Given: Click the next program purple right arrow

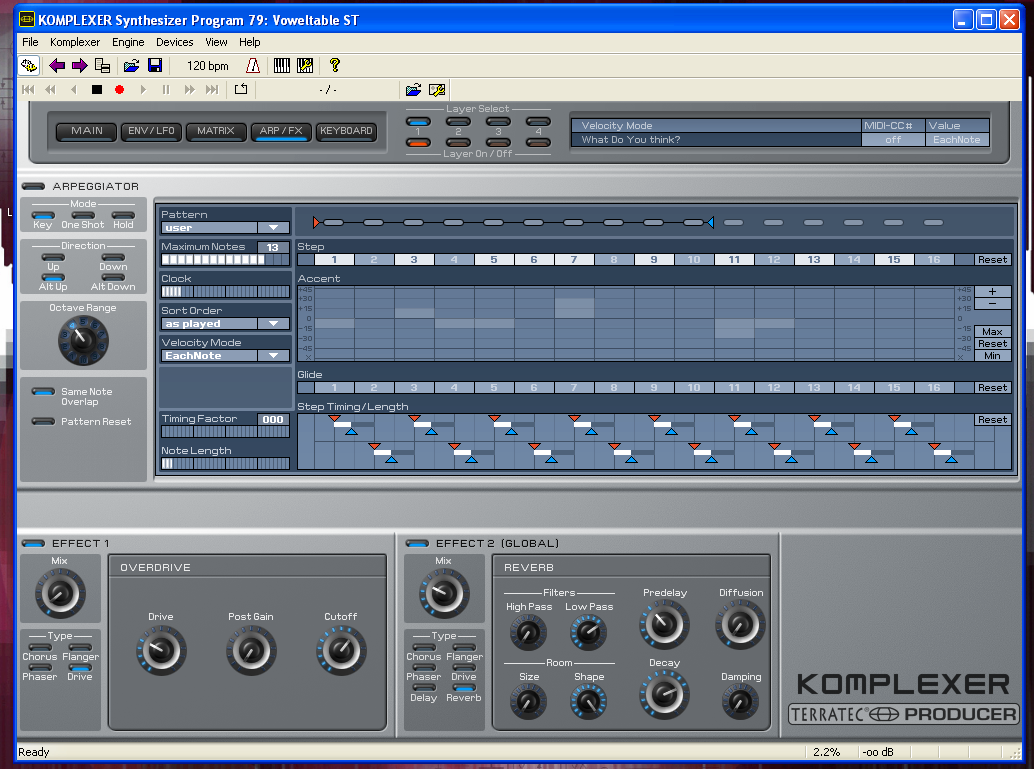Looking at the screenshot, I should (80, 65).
